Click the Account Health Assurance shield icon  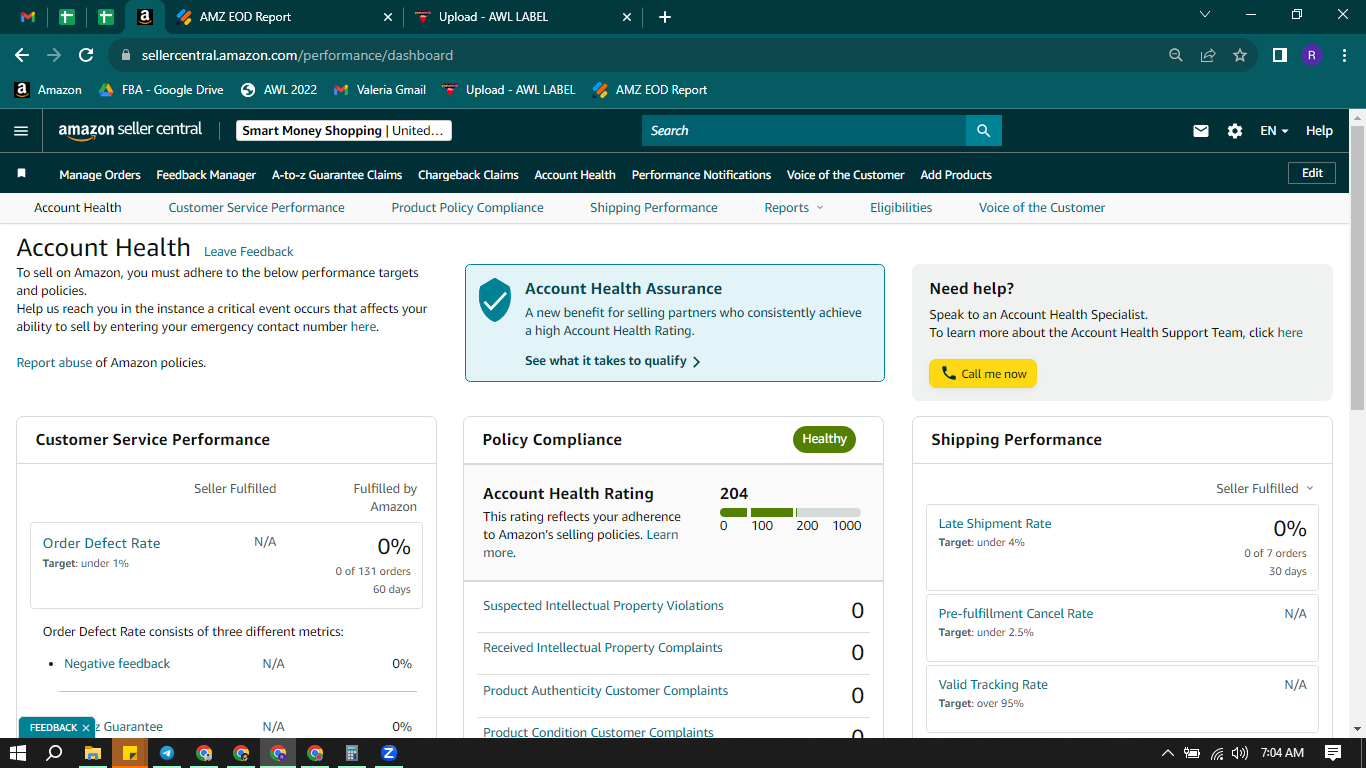click(495, 300)
